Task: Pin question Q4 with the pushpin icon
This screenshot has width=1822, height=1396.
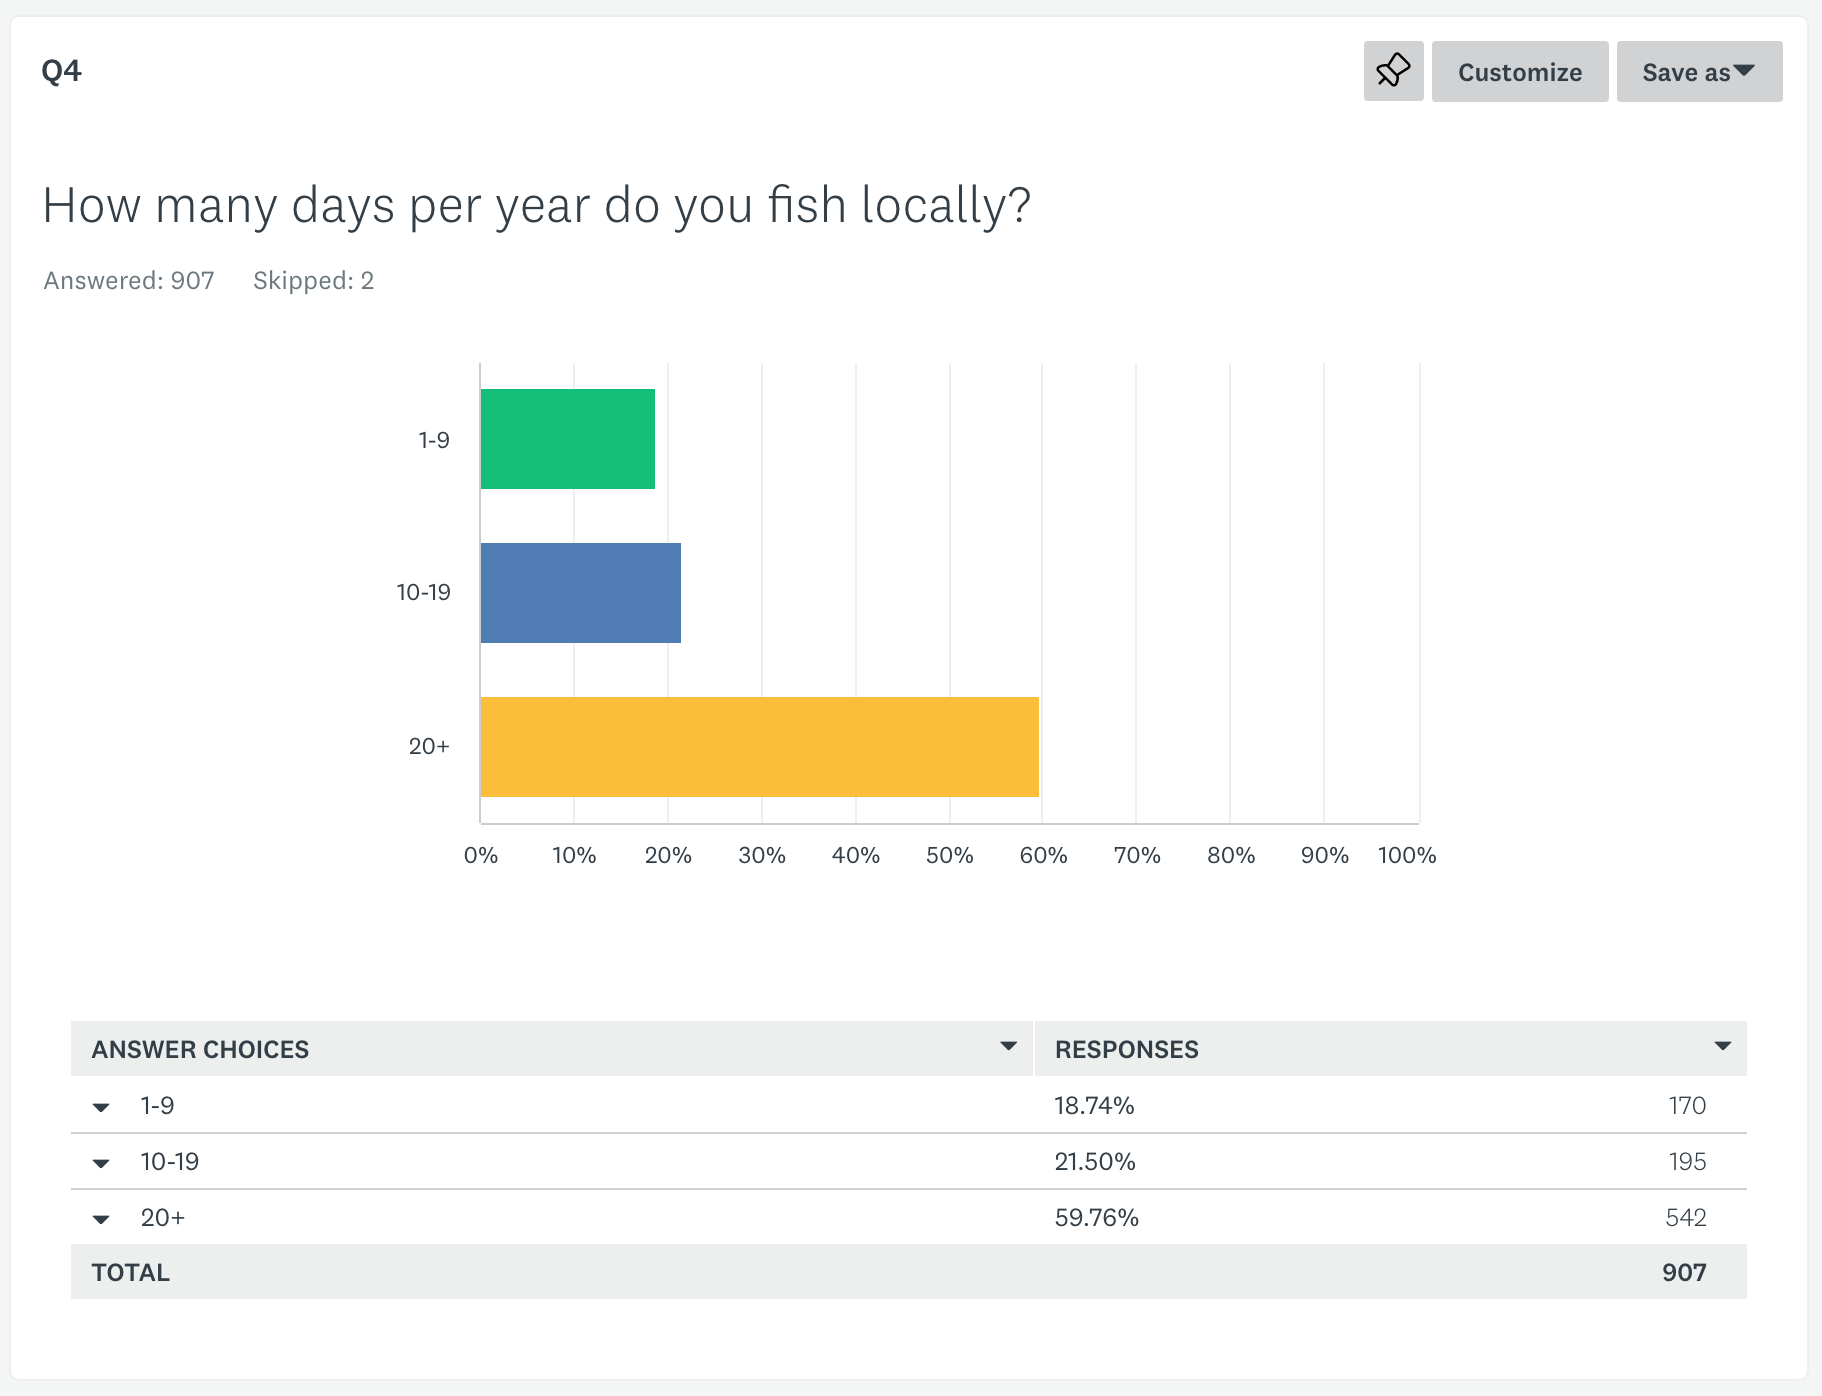Action: (x=1393, y=71)
